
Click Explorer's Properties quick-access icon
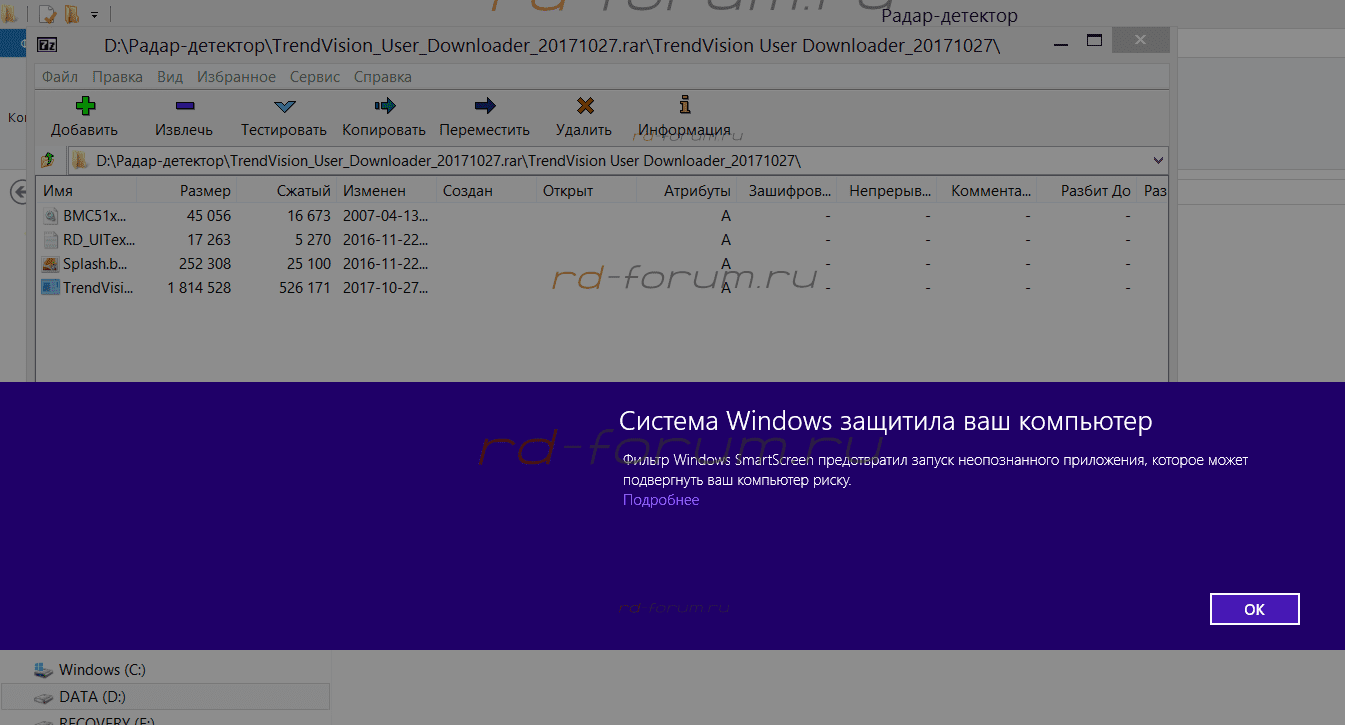[47, 14]
